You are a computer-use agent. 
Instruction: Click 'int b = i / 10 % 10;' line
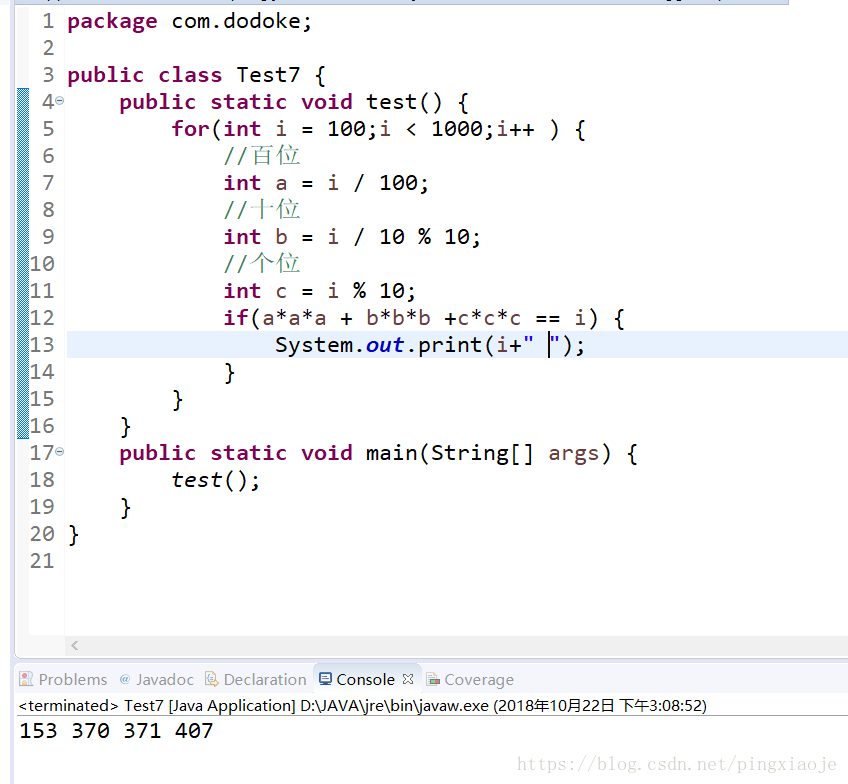tap(352, 237)
